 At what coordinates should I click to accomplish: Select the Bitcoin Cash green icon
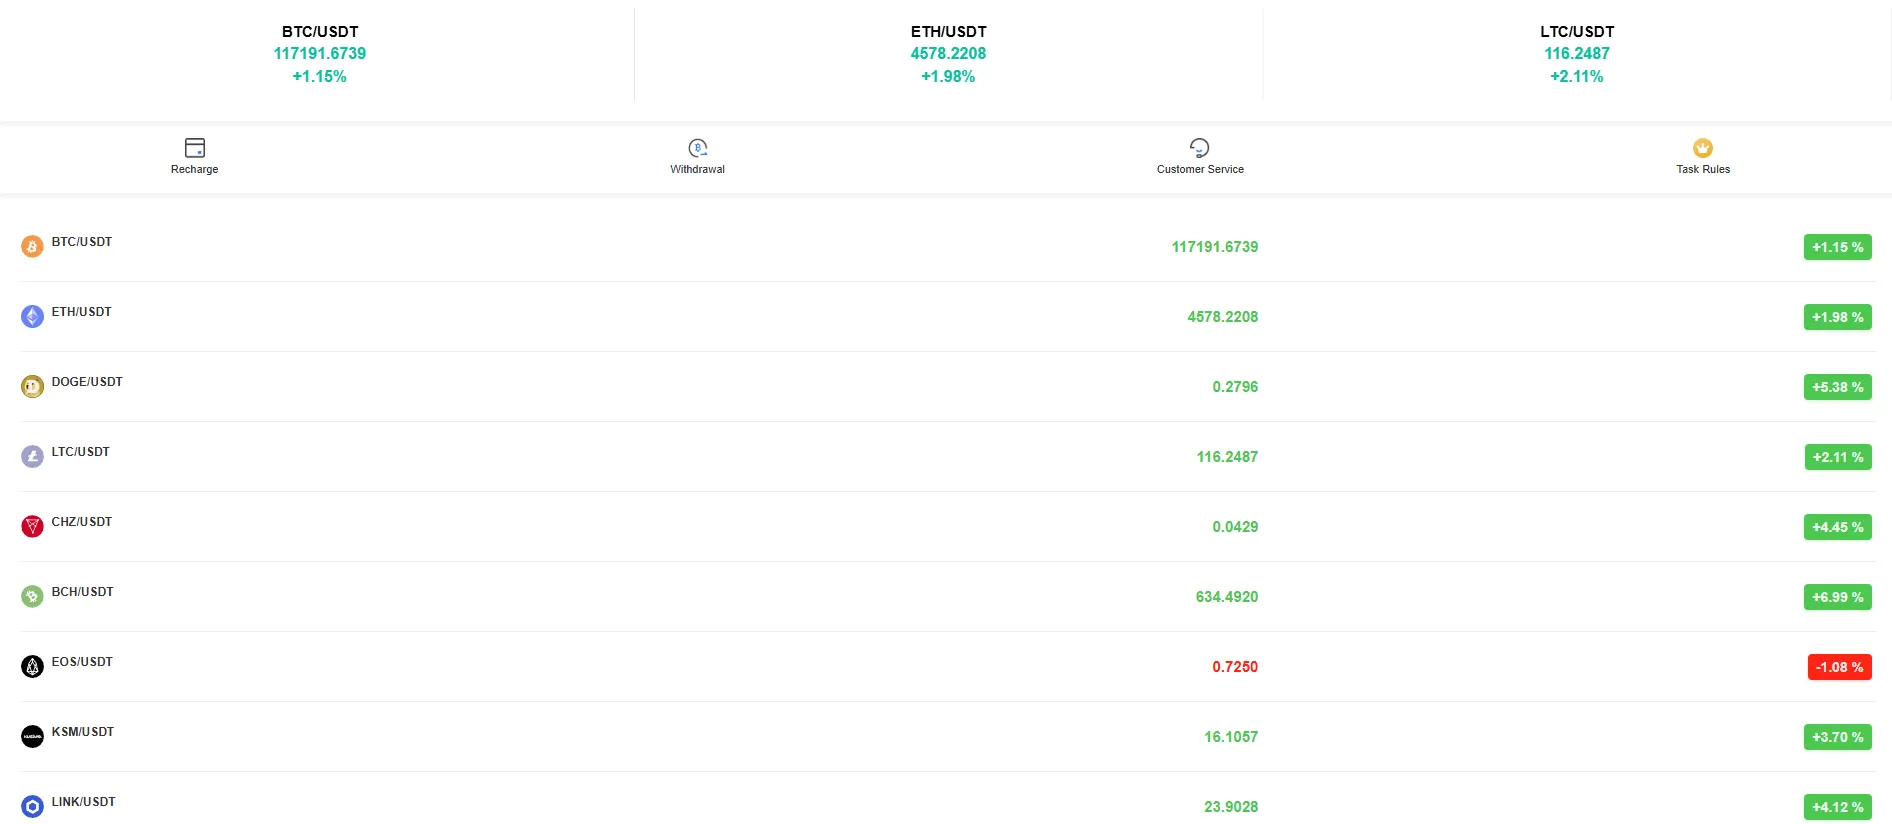pos(31,596)
